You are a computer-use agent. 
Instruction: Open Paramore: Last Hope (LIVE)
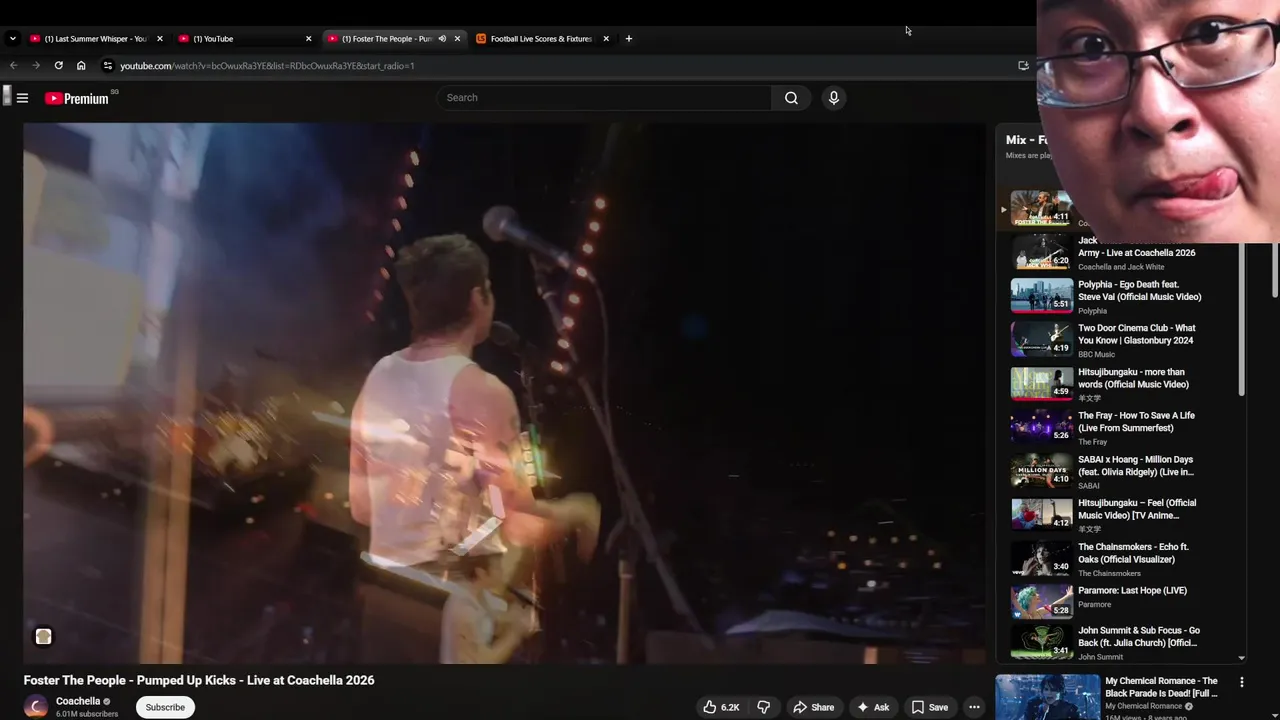[x=1123, y=602]
